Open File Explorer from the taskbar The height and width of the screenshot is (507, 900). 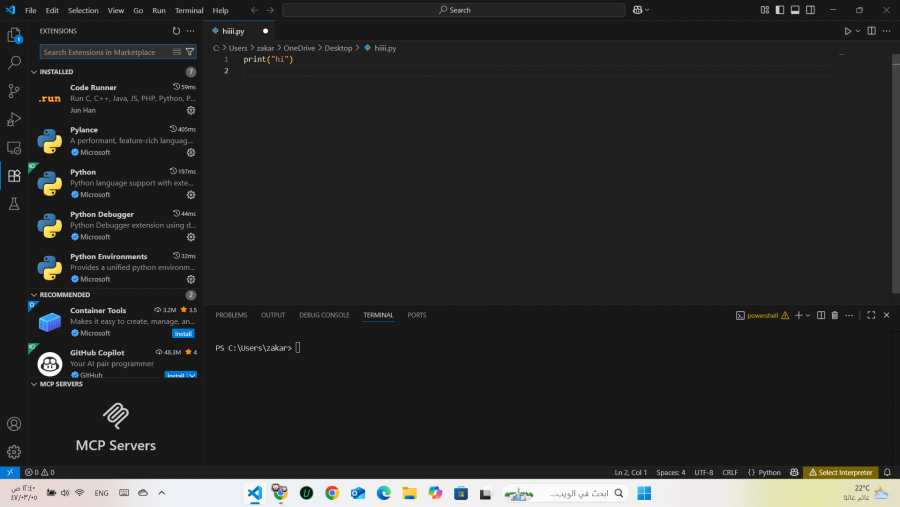[x=409, y=493]
